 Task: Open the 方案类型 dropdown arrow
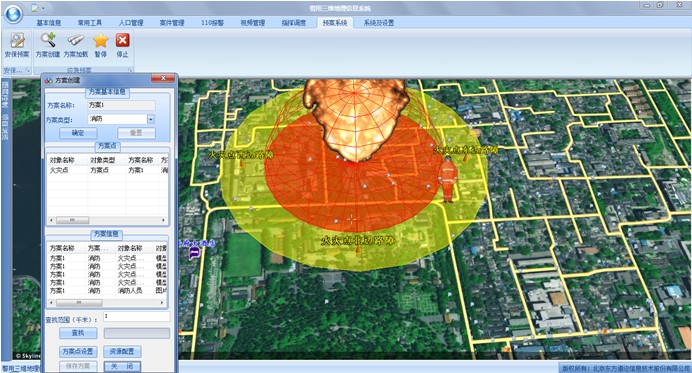click(x=151, y=119)
